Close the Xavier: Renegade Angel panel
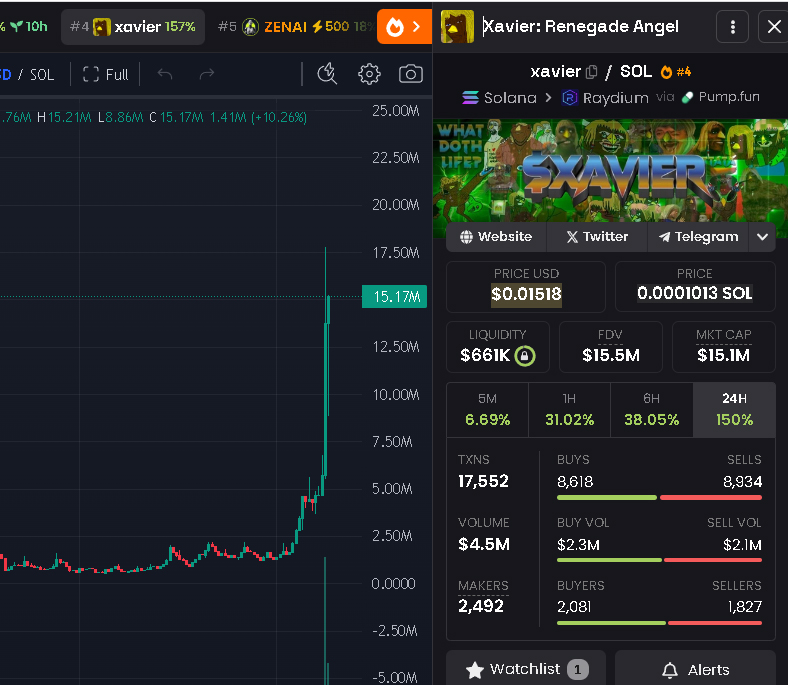The width and height of the screenshot is (788, 685). (x=774, y=27)
